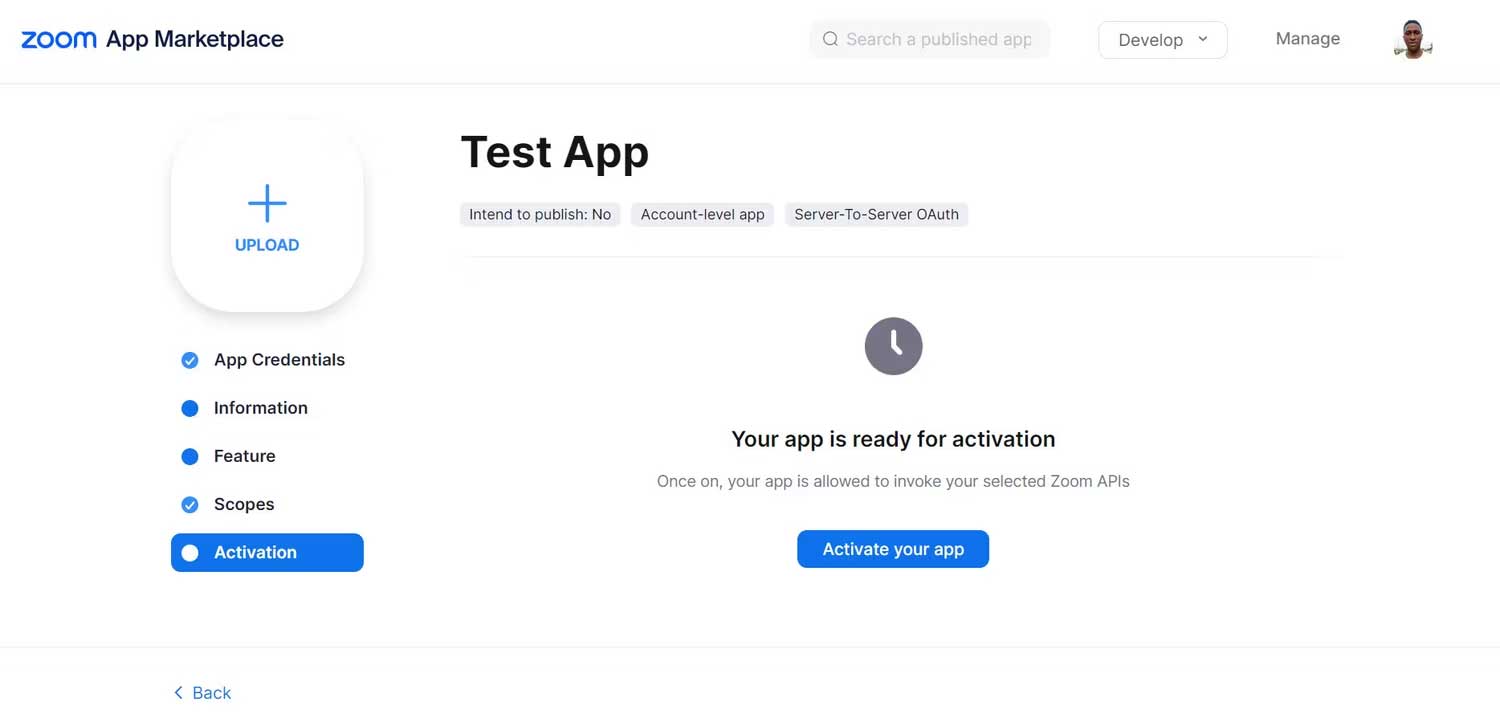Select the App Credentials step
This screenshot has height=715, width=1500.
[x=279, y=359]
